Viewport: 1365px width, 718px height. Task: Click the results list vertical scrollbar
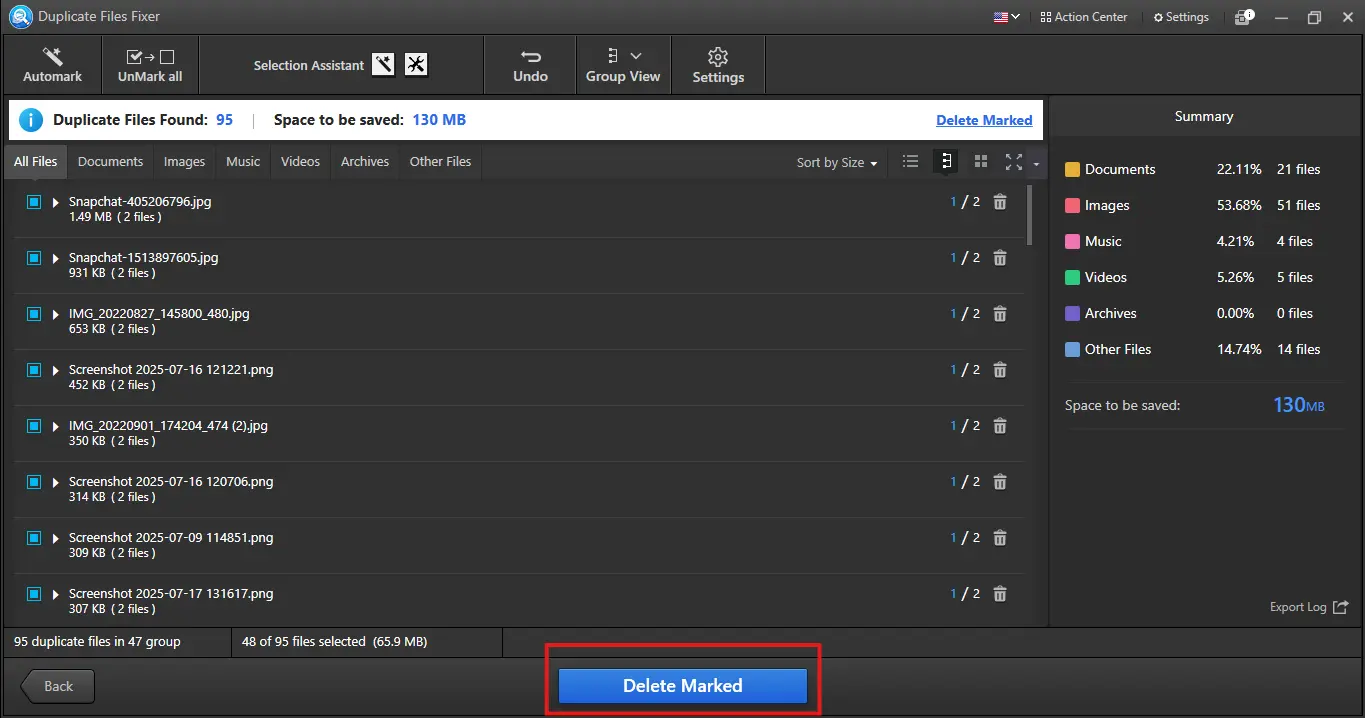point(1029,214)
